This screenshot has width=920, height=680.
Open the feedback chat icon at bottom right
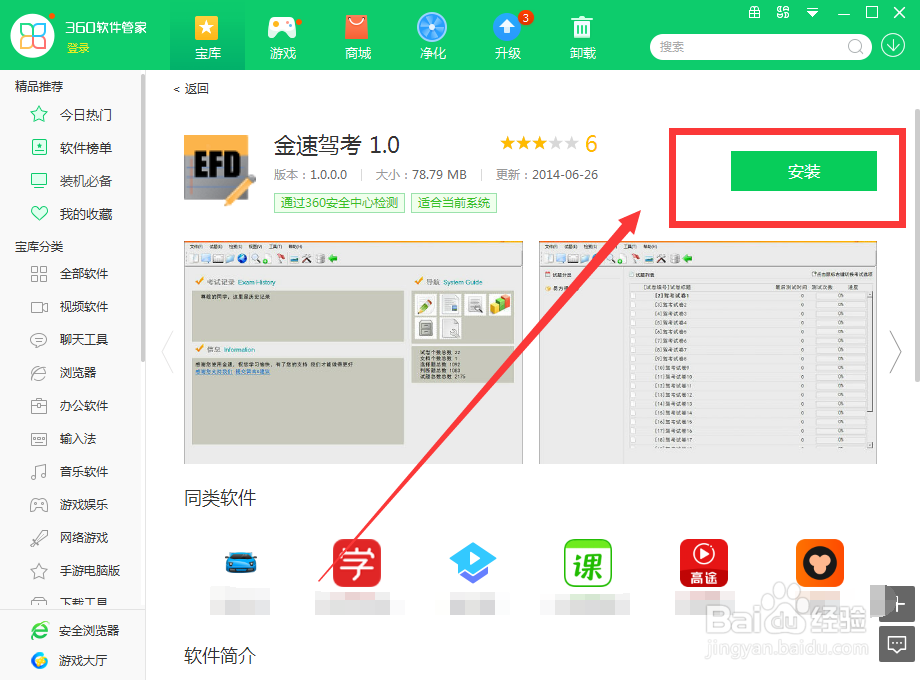pos(897,644)
